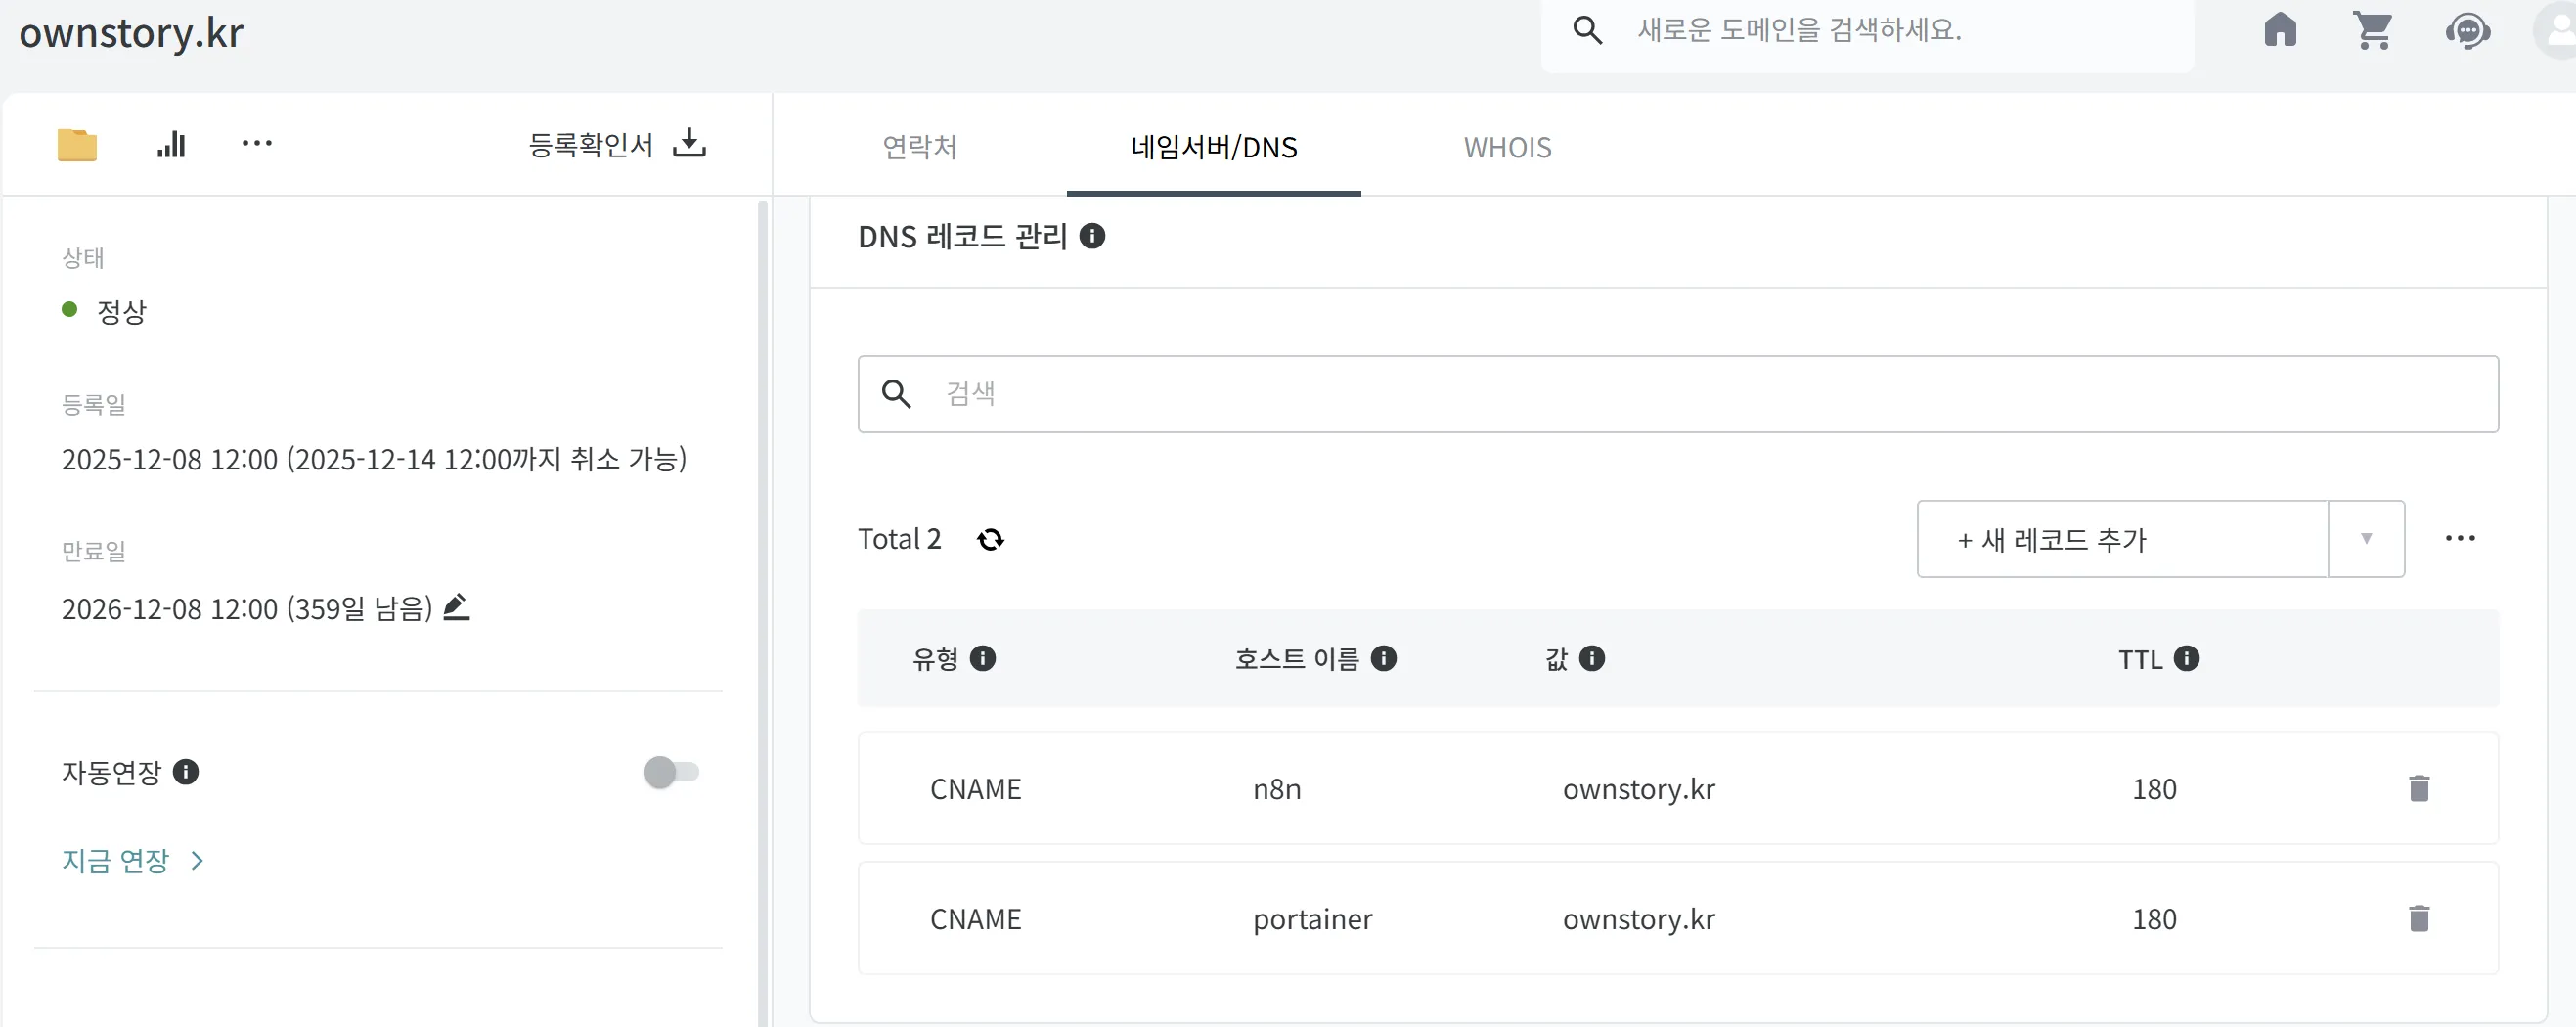Viewport: 2576px width, 1027px height.
Task: Delete the n8n CNAME record
Action: pos(2419,788)
